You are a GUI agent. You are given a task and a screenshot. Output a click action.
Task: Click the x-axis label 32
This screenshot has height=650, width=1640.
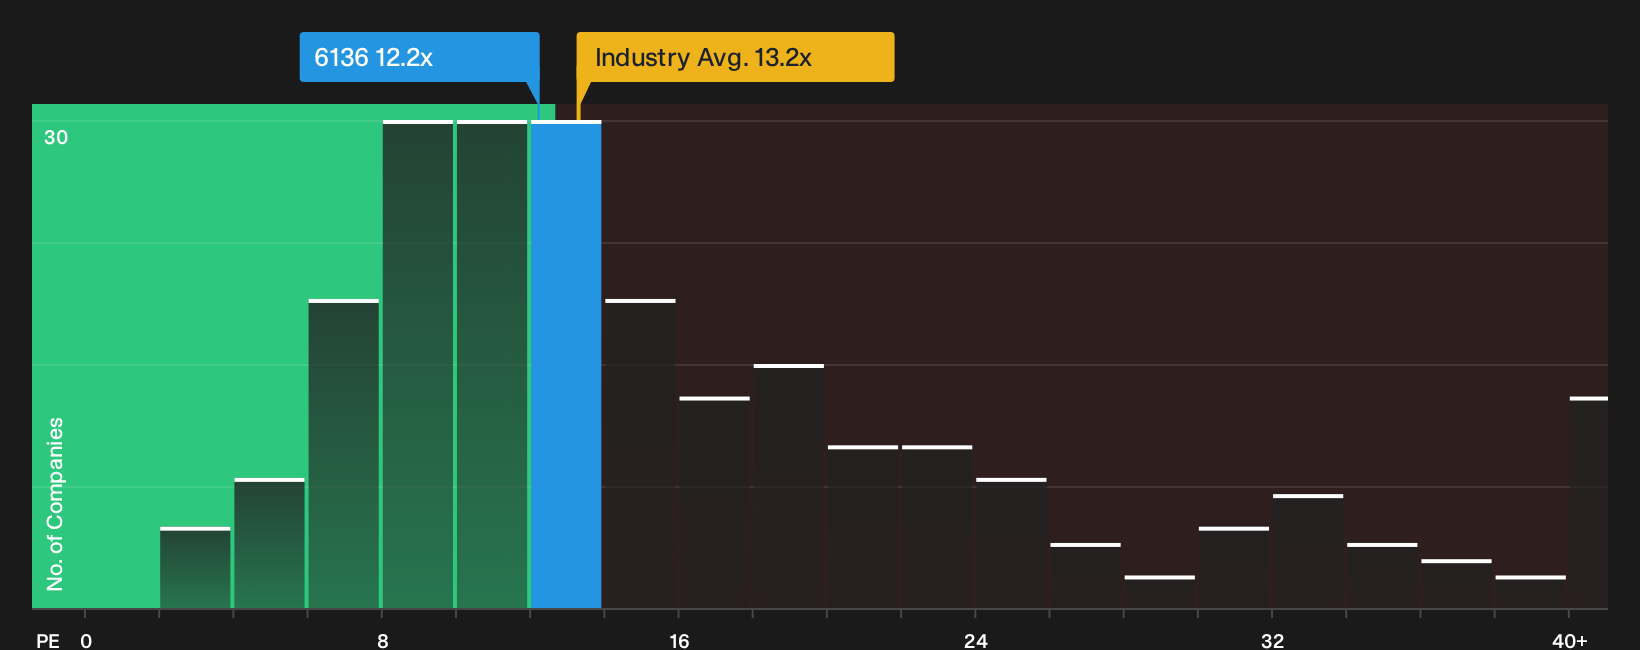click(x=1272, y=640)
